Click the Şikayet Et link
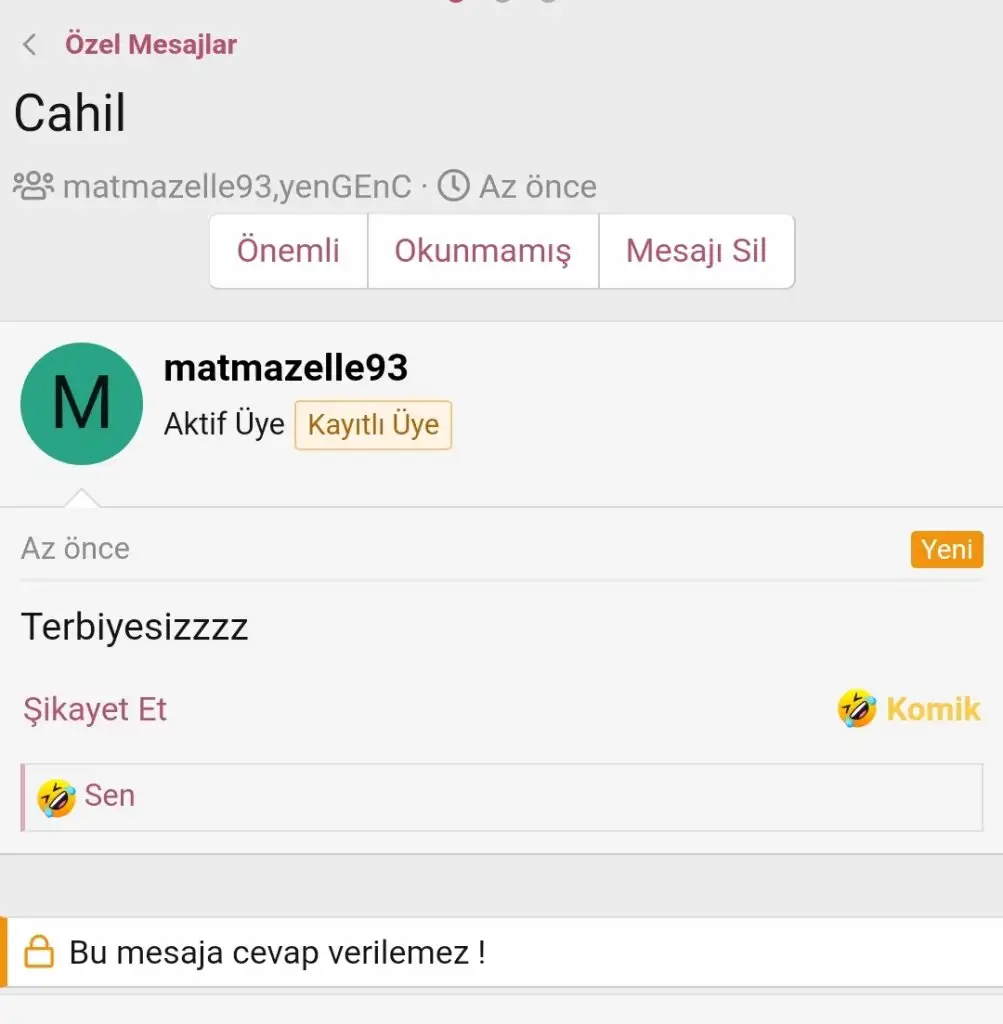The height and width of the screenshot is (1024, 1003). (x=95, y=710)
